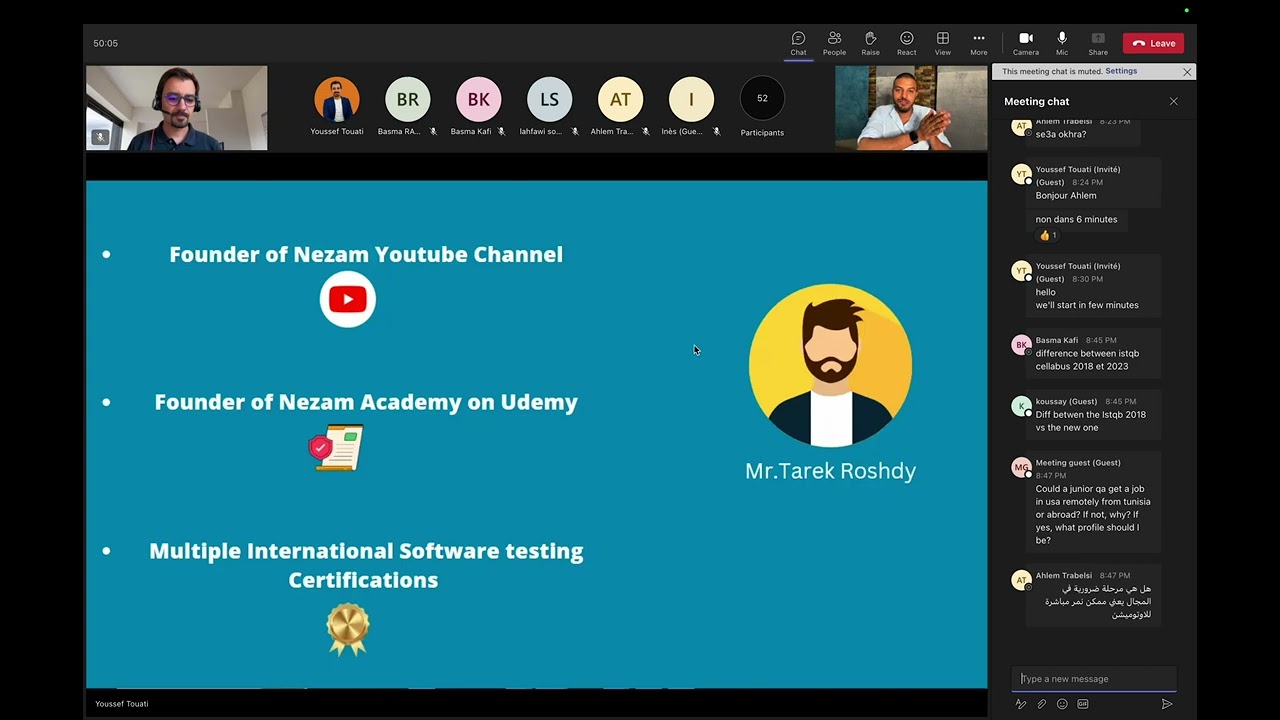The image size is (1280, 720).
Task: Open the emoji picker in chat
Action: pos(1062,704)
